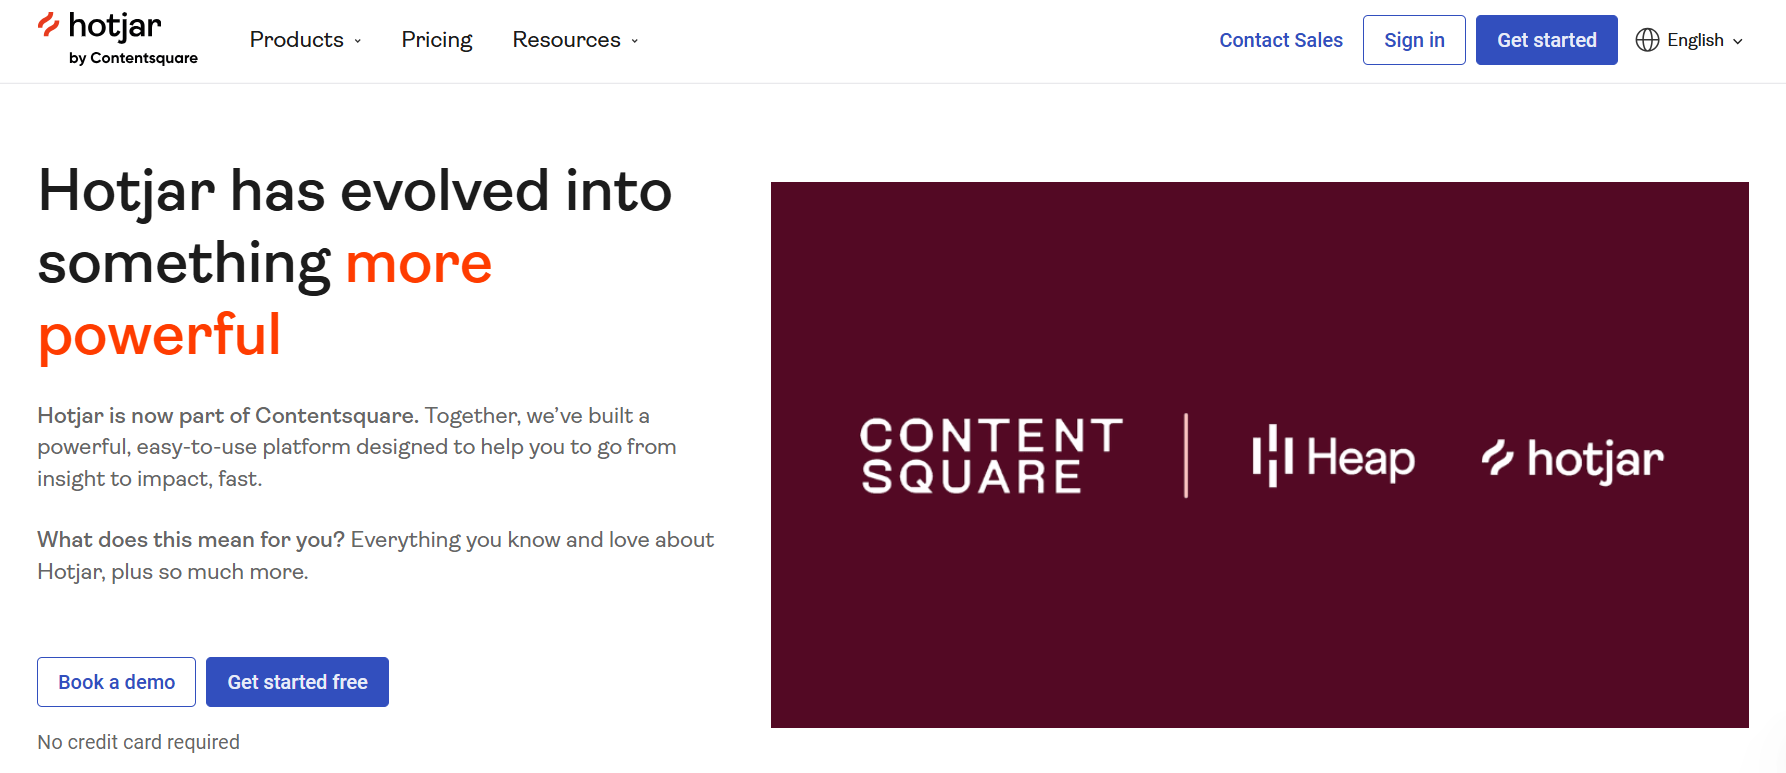Screen dimensions: 1786x773
Task: Click the globe language icon
Action: pyautogui.click(x=1647, y=40)
